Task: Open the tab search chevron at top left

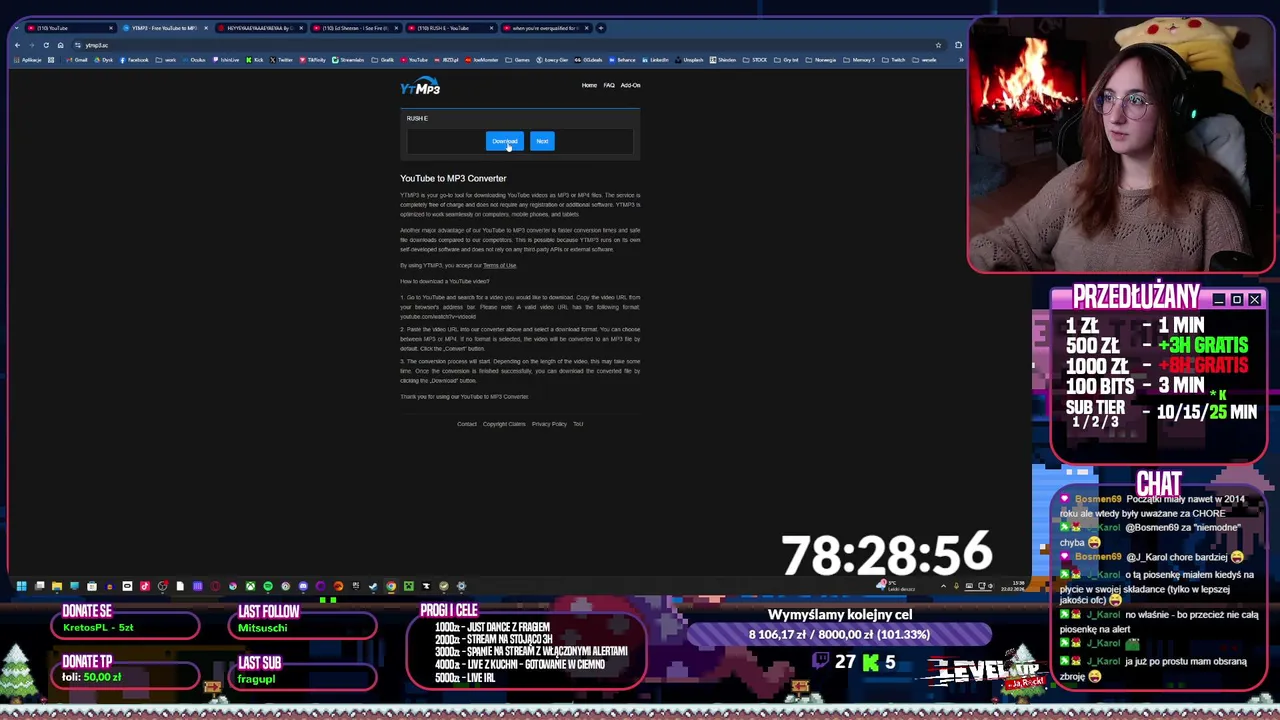Action: tap(17, 28)
